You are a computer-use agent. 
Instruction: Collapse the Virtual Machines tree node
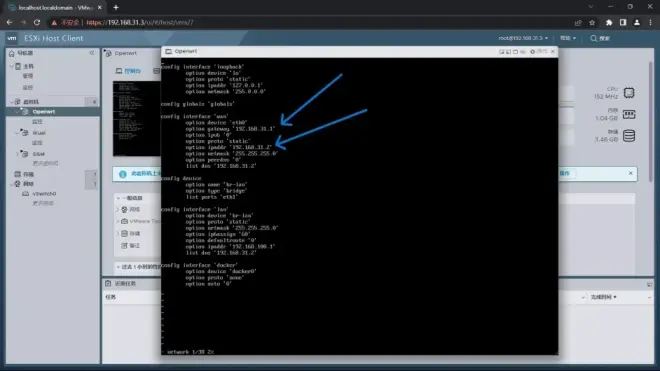tap(11, 102)
